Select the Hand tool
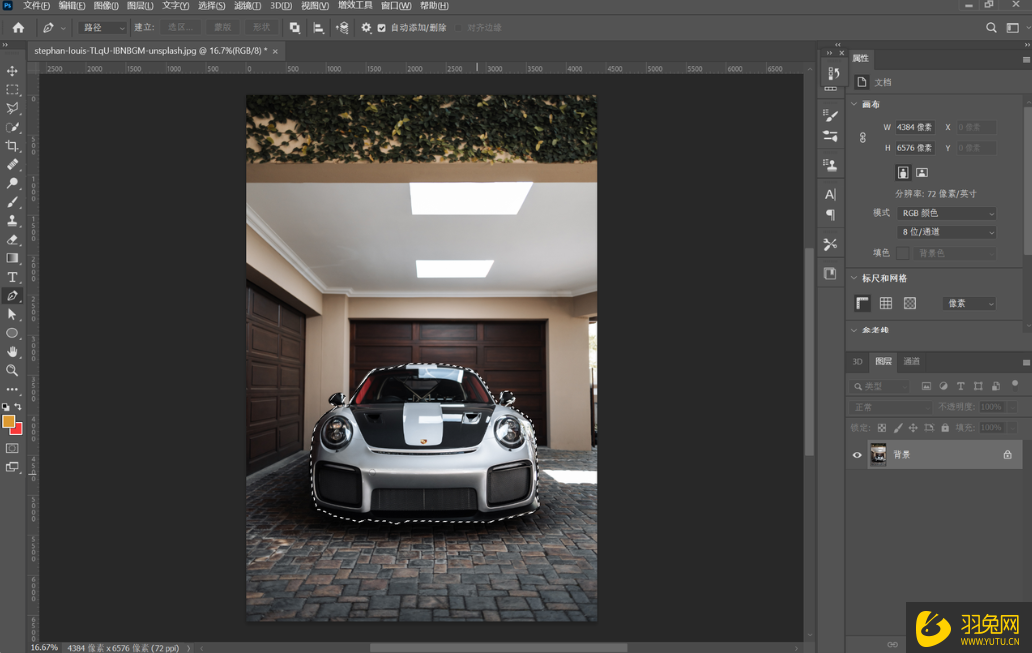 click(12, 352)
